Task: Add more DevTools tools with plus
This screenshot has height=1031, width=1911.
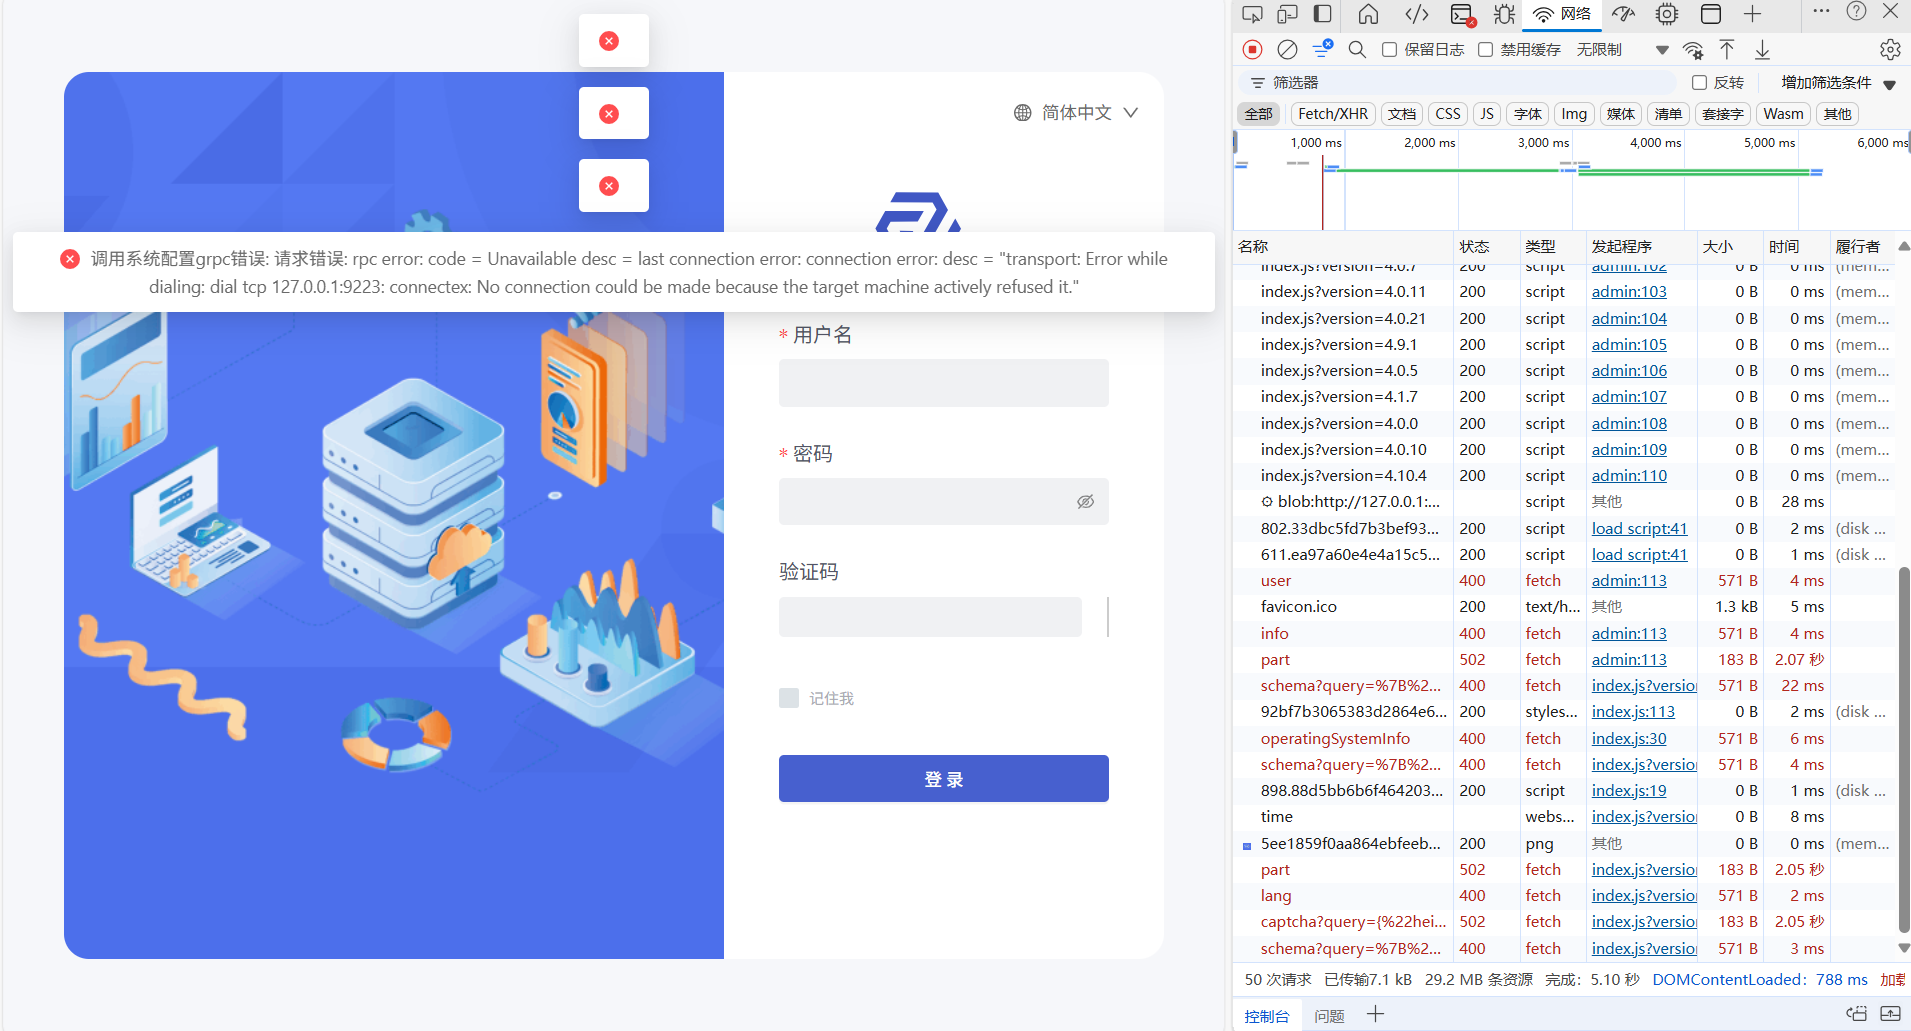Action: pos(1752,14)
